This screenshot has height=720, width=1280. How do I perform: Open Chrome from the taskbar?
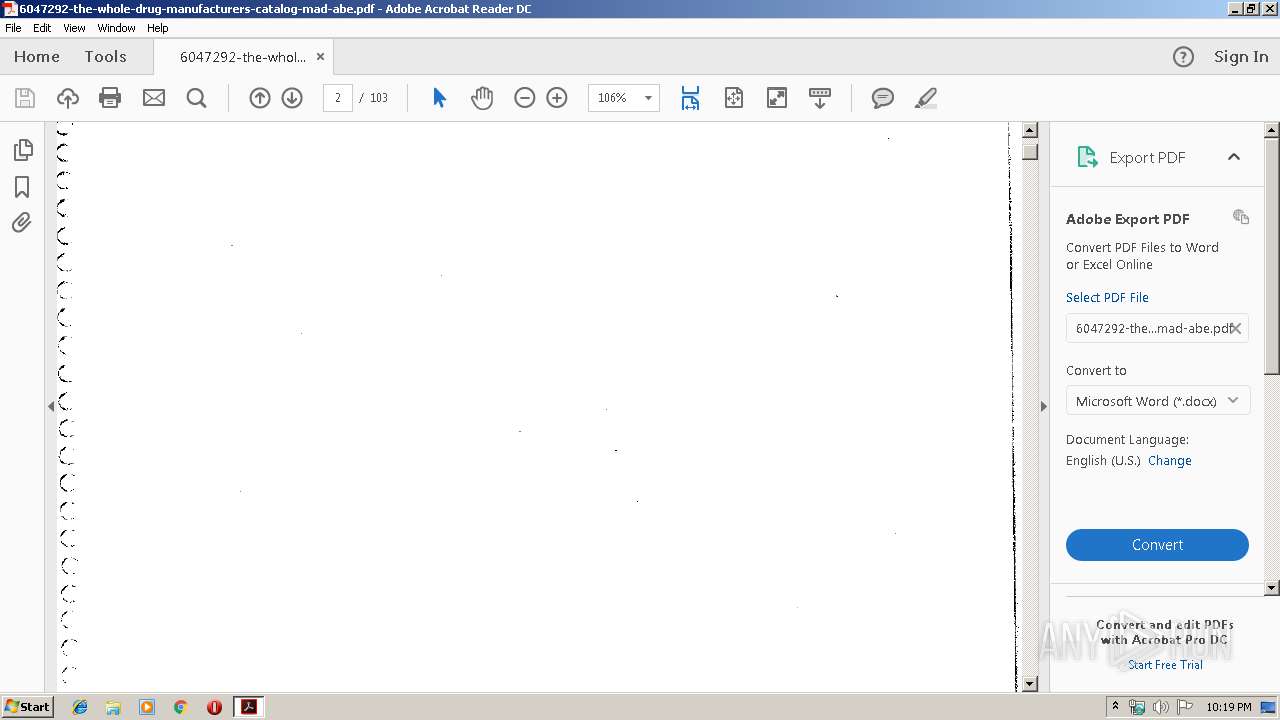click(180, 707)
